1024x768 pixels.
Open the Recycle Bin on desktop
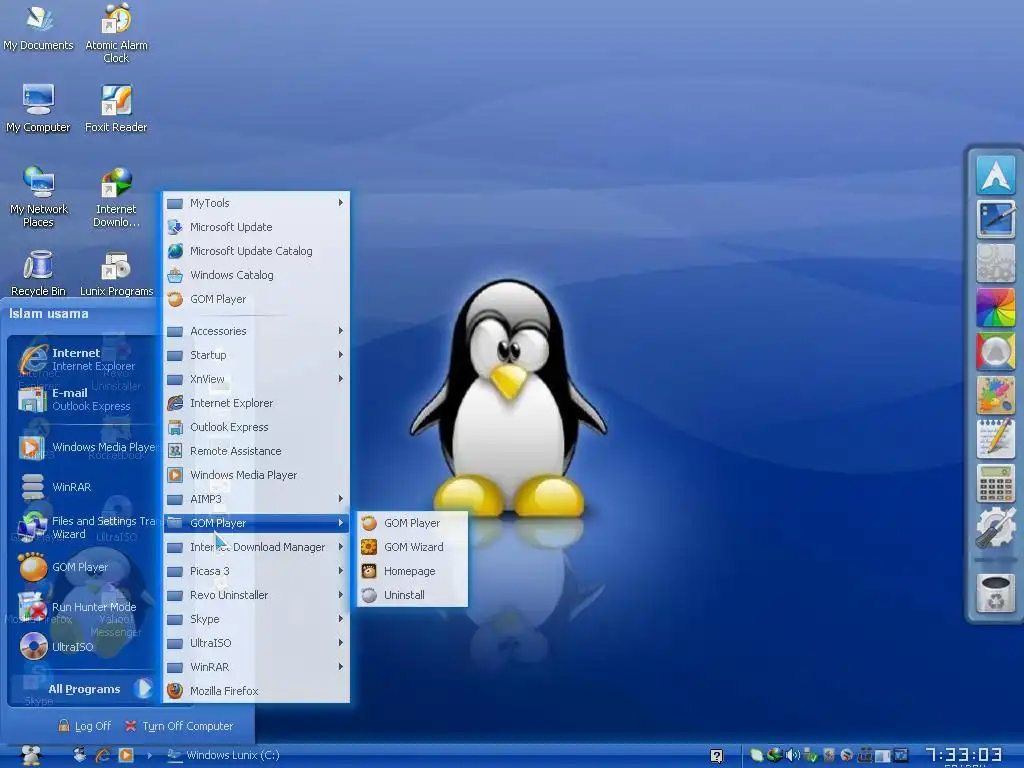38,273
